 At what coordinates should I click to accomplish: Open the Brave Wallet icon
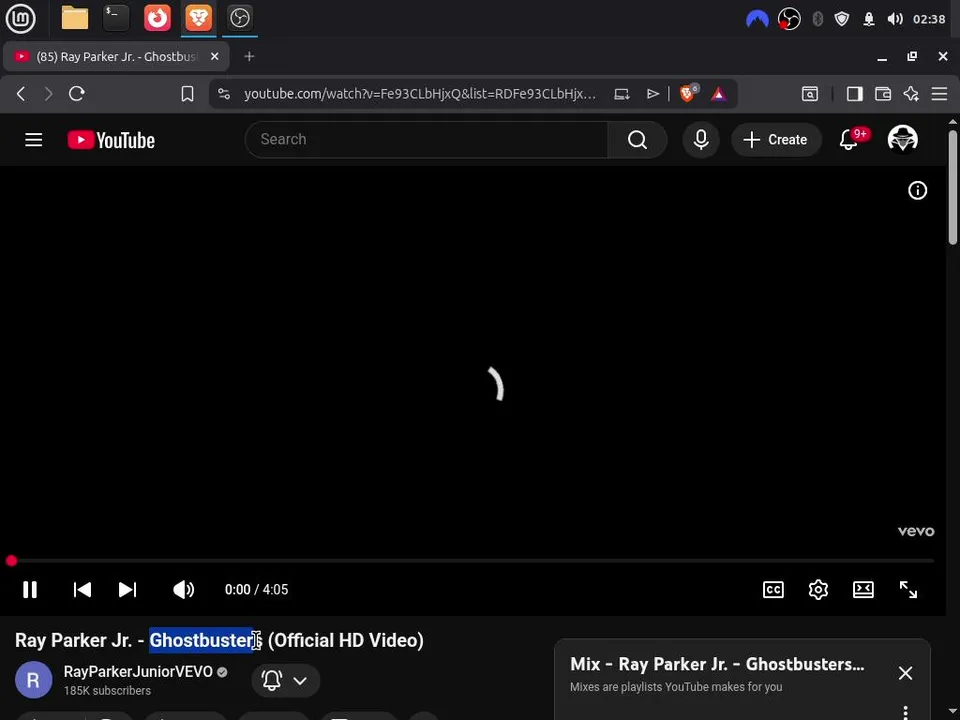click(883, 94)
